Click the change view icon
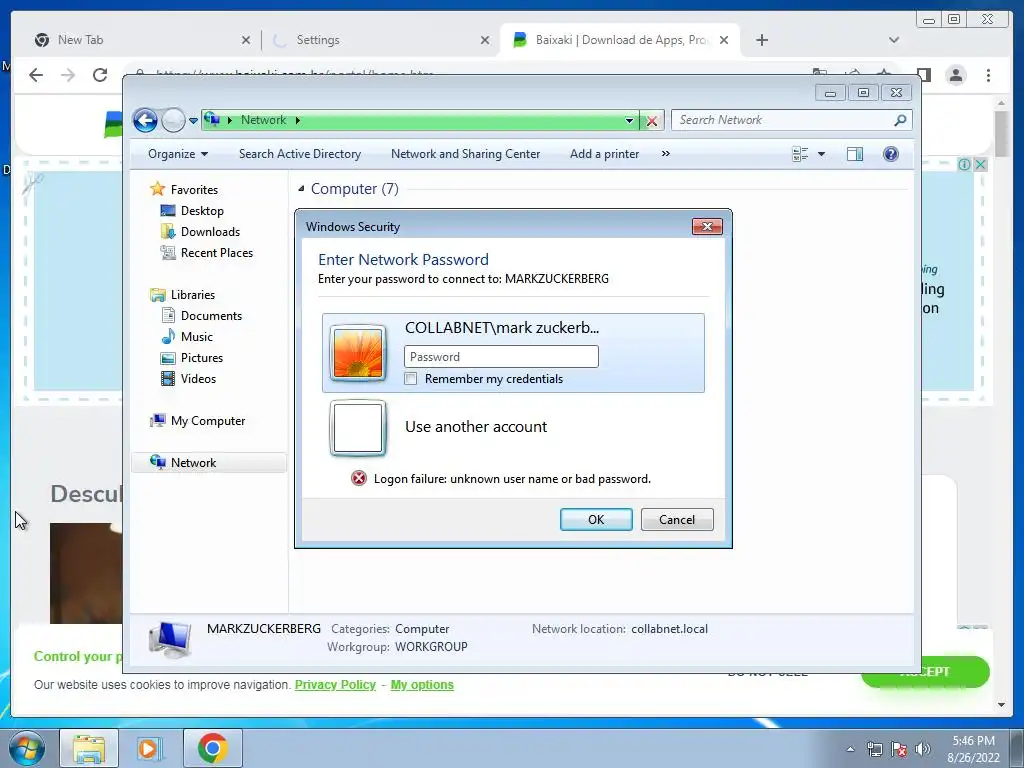The width and height of the screenshot is (1024, 768). pos(800,154)
